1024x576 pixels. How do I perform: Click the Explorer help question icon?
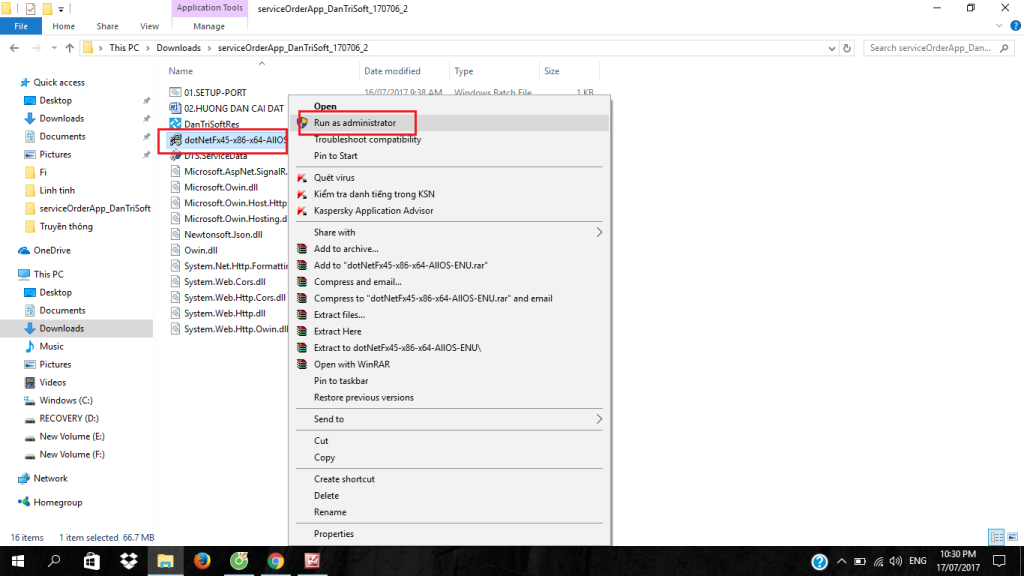click(1015, 26)
